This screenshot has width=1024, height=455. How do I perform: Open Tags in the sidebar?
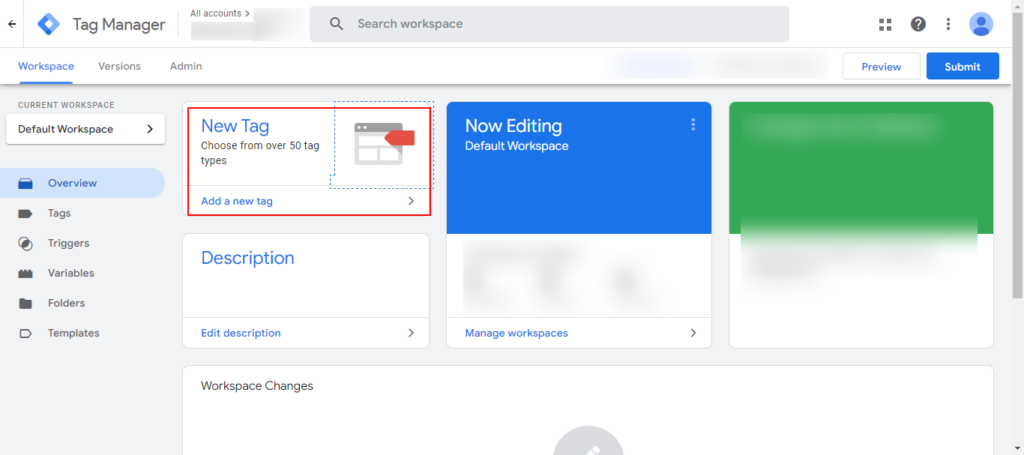click(59, 213)
